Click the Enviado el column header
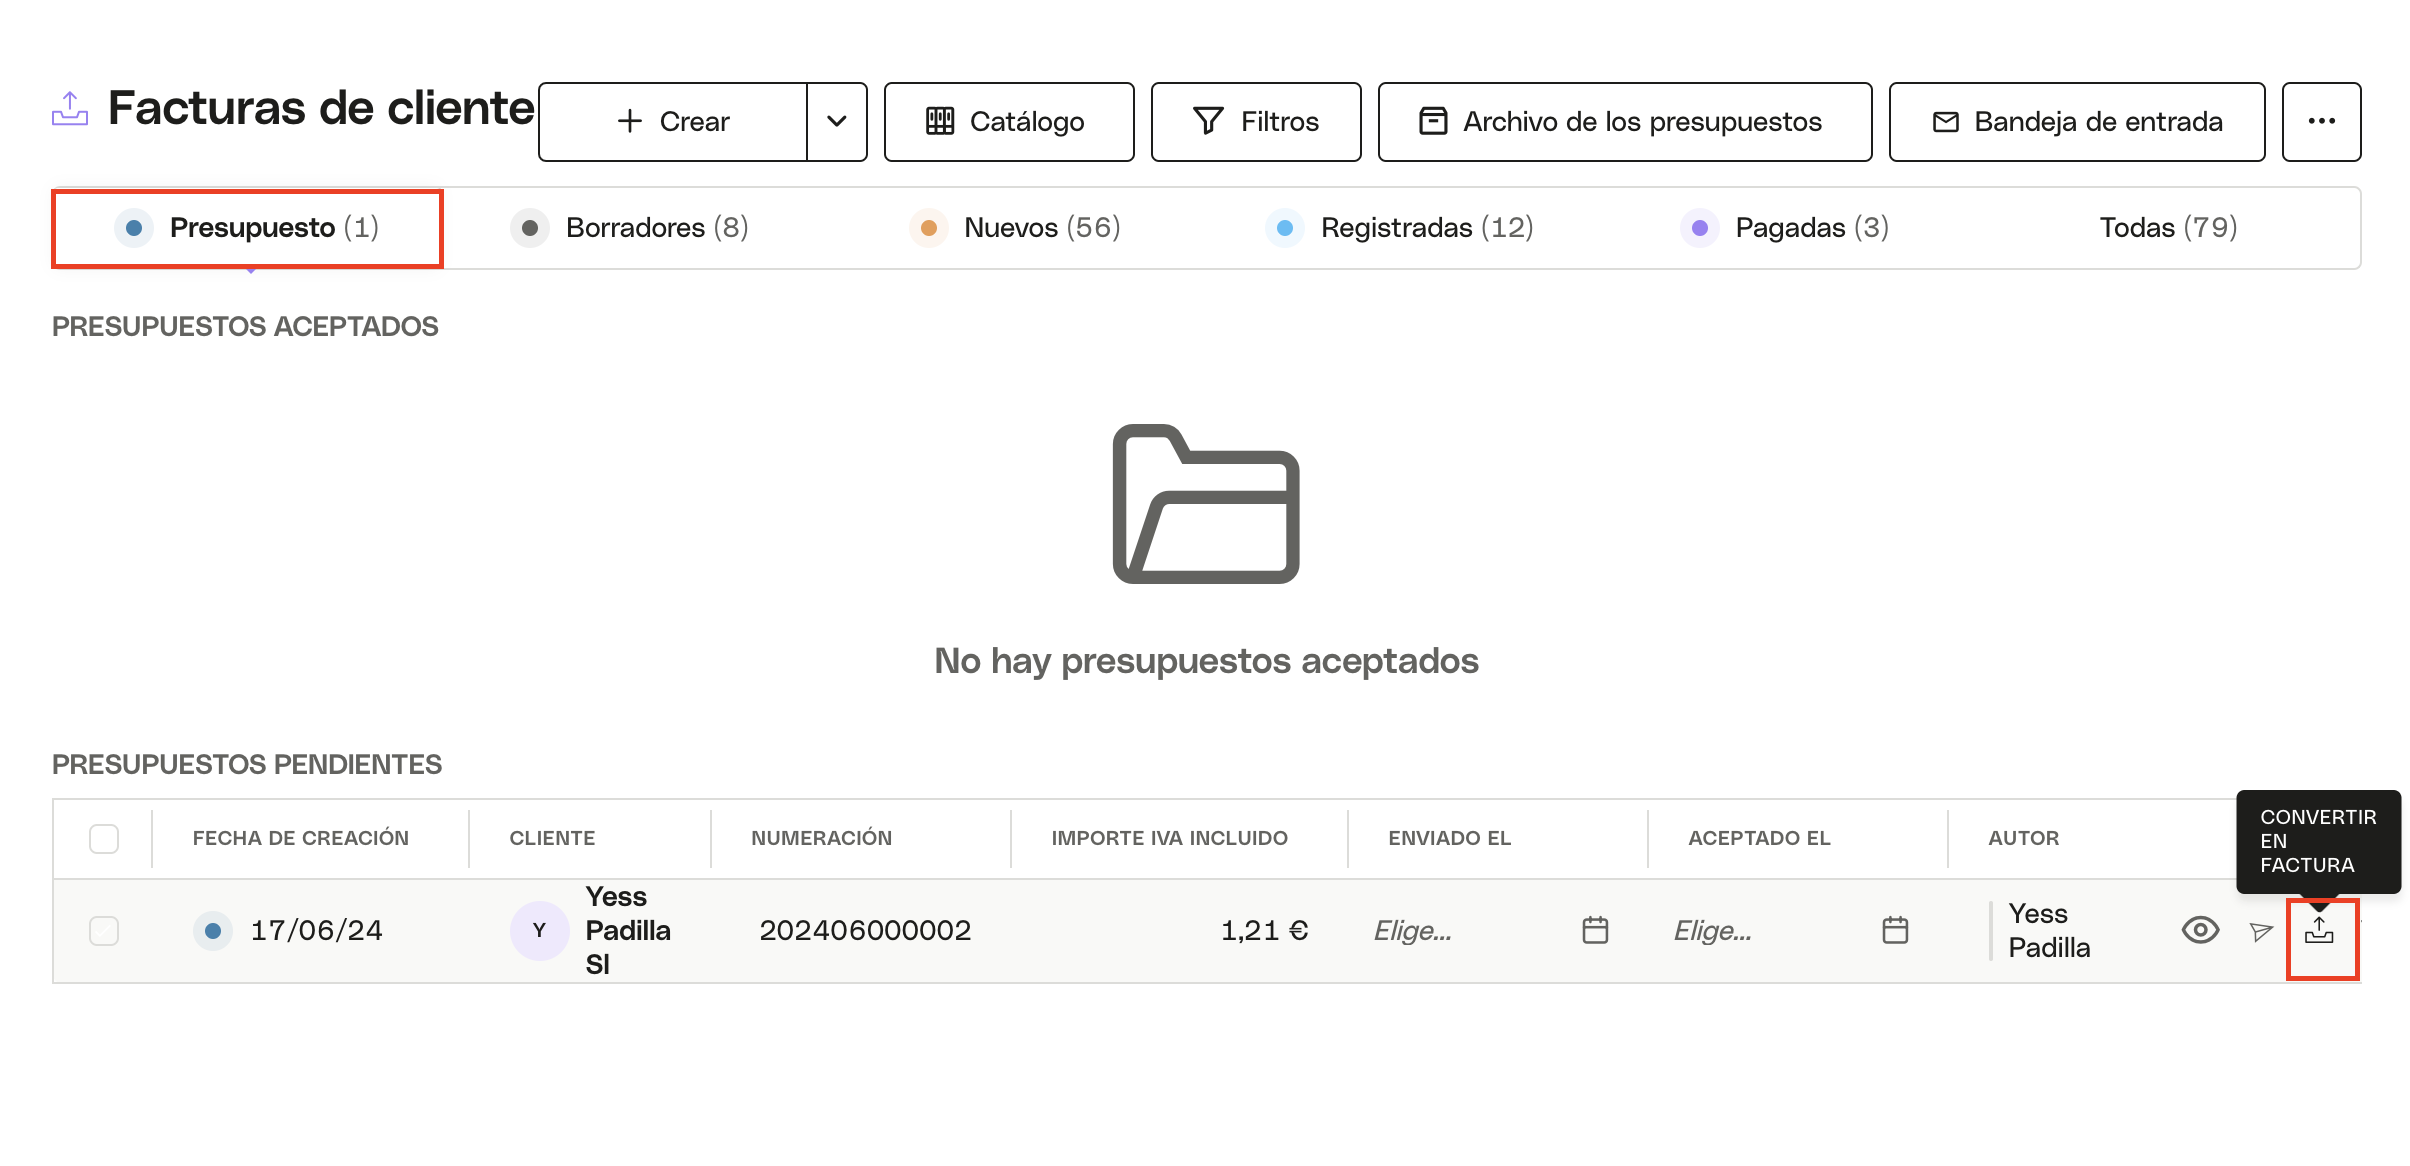Viewport: 2410px width, 1166px height. pos(1450,839)
